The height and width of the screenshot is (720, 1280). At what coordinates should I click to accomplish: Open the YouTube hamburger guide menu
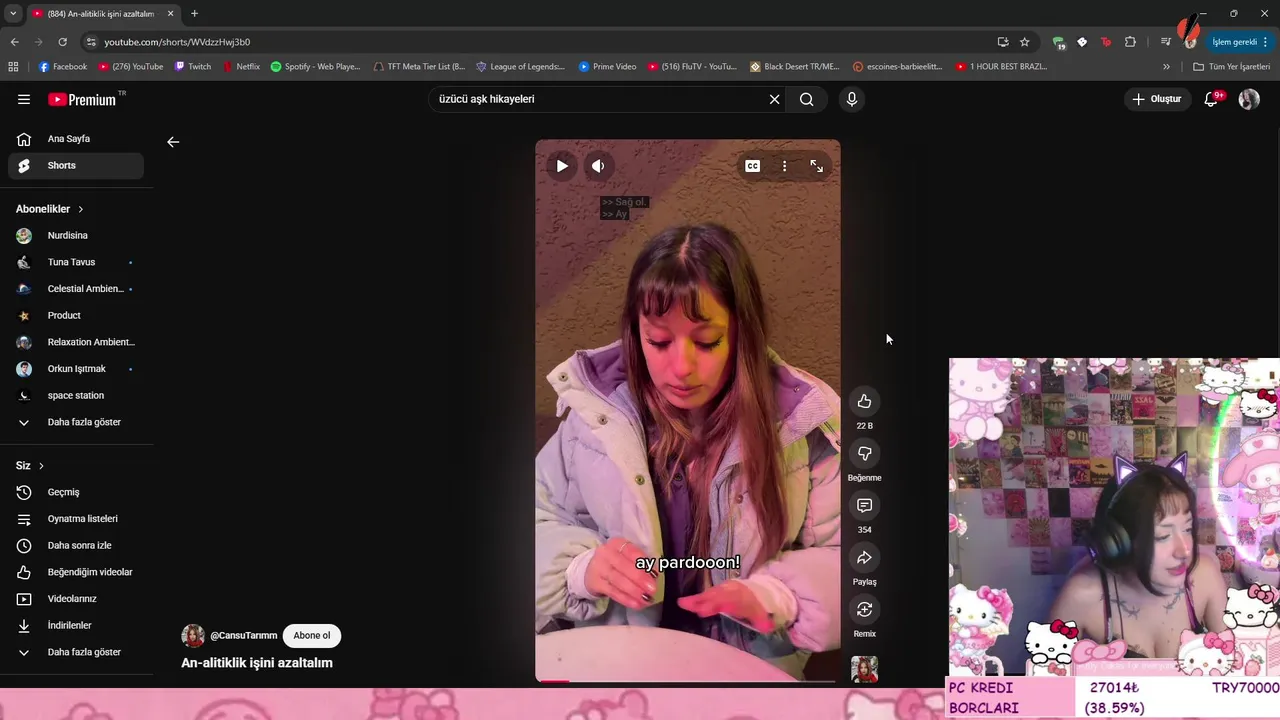(24, 99)
